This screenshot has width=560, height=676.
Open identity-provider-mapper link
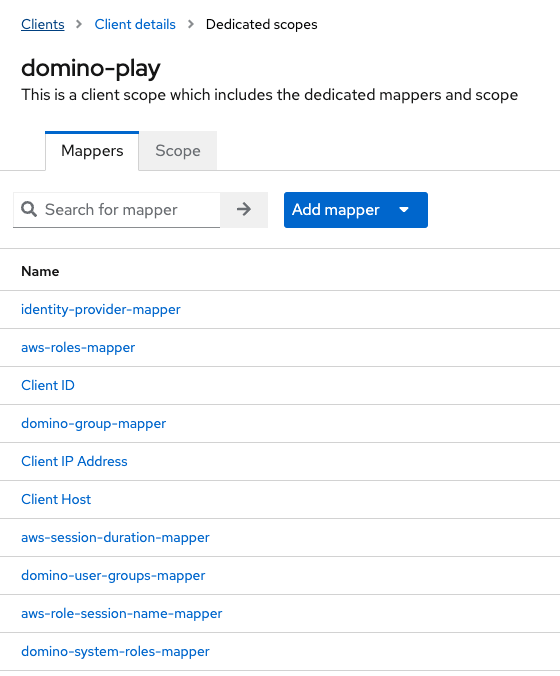101,310
